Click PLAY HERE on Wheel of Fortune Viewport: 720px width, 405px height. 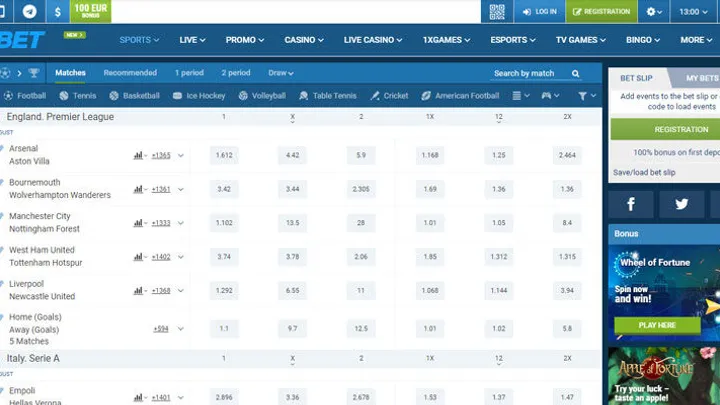[x=657, y=325]
